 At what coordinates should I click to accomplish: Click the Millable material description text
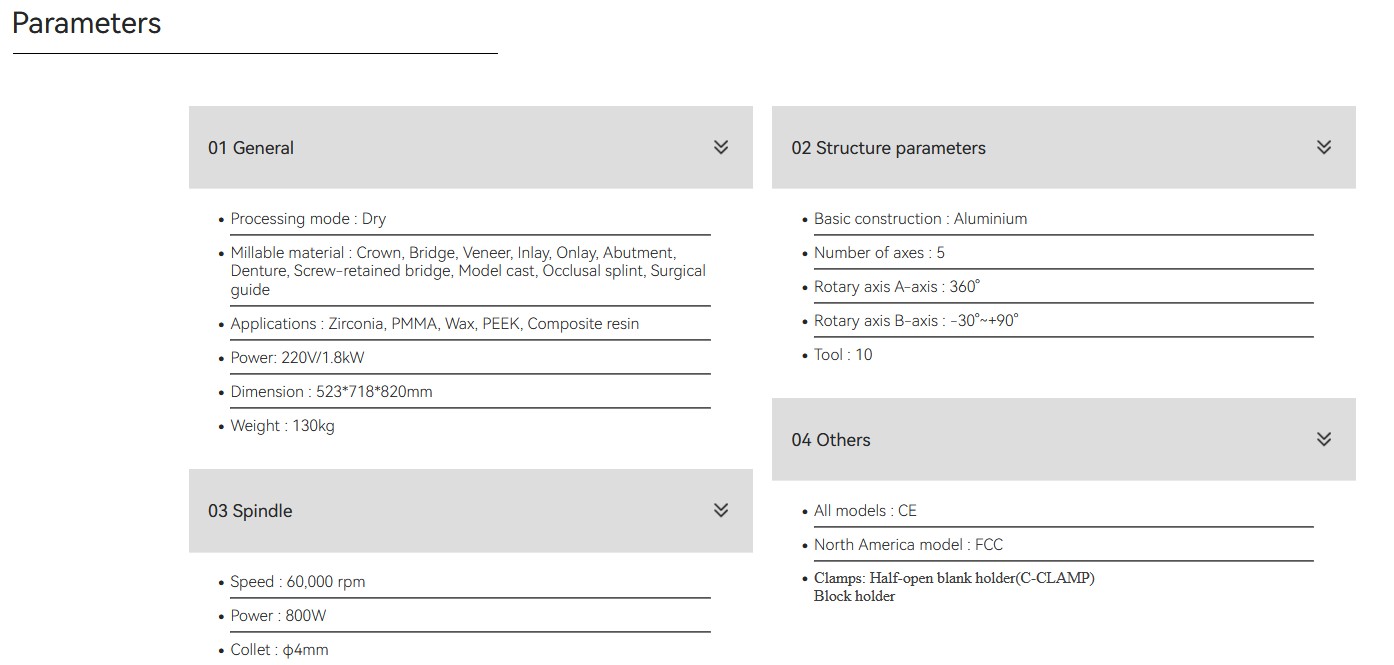[467, 271]
